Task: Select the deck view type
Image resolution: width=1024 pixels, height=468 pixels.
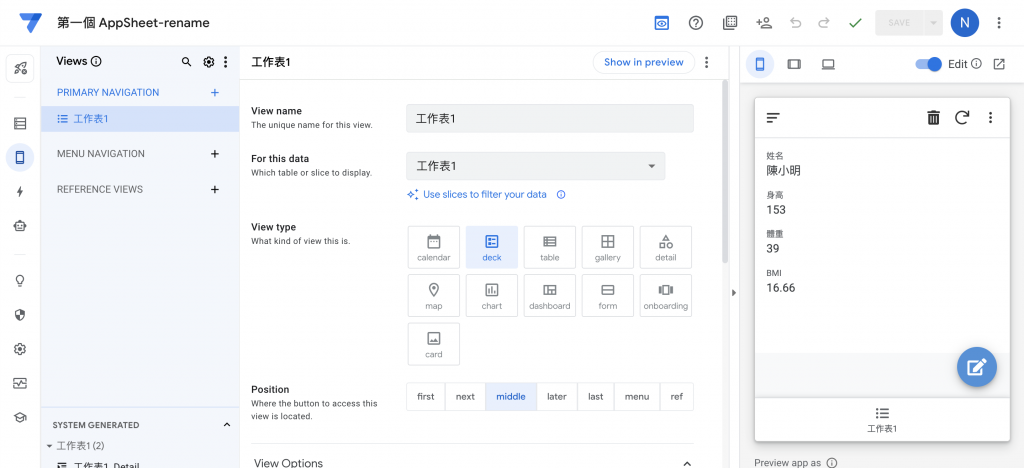Action: 492,247
